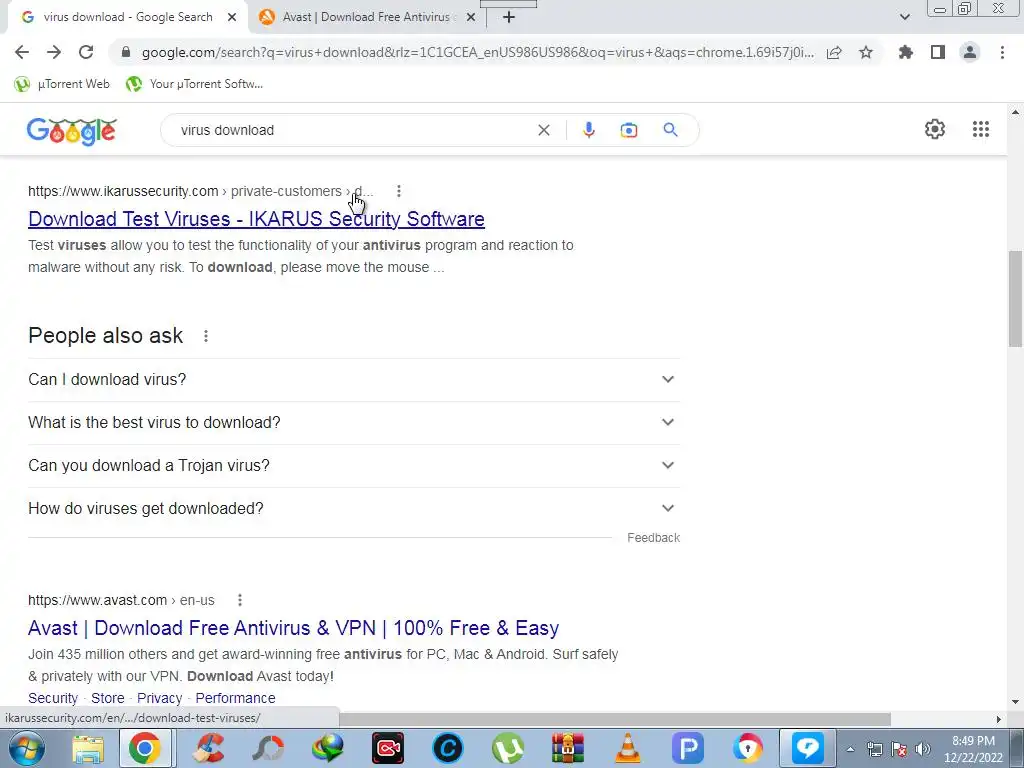1024x768 pixels.
Task: Open Avast Store sitelink
Action: [x=108, y=698]
